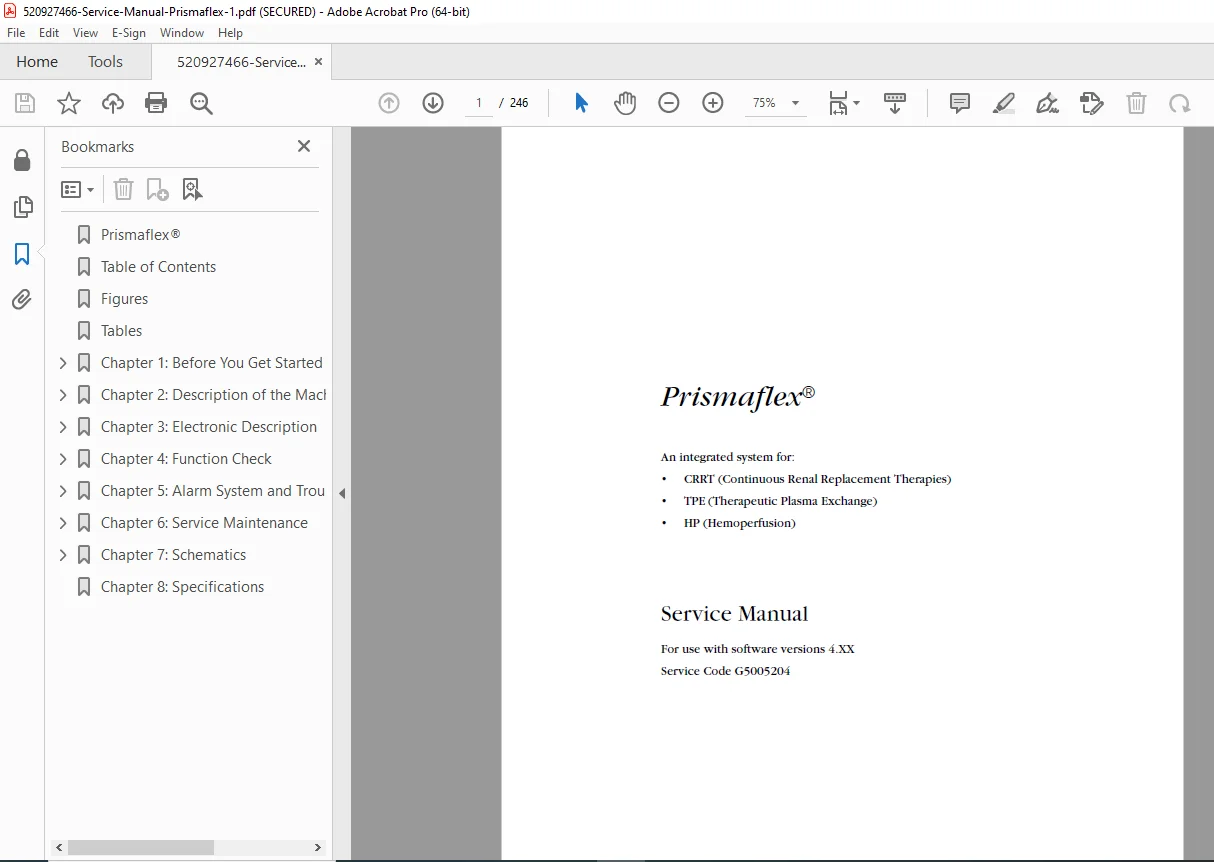Rotate page with the rotate icon
1214x862 pixels.
point(1180,103)
